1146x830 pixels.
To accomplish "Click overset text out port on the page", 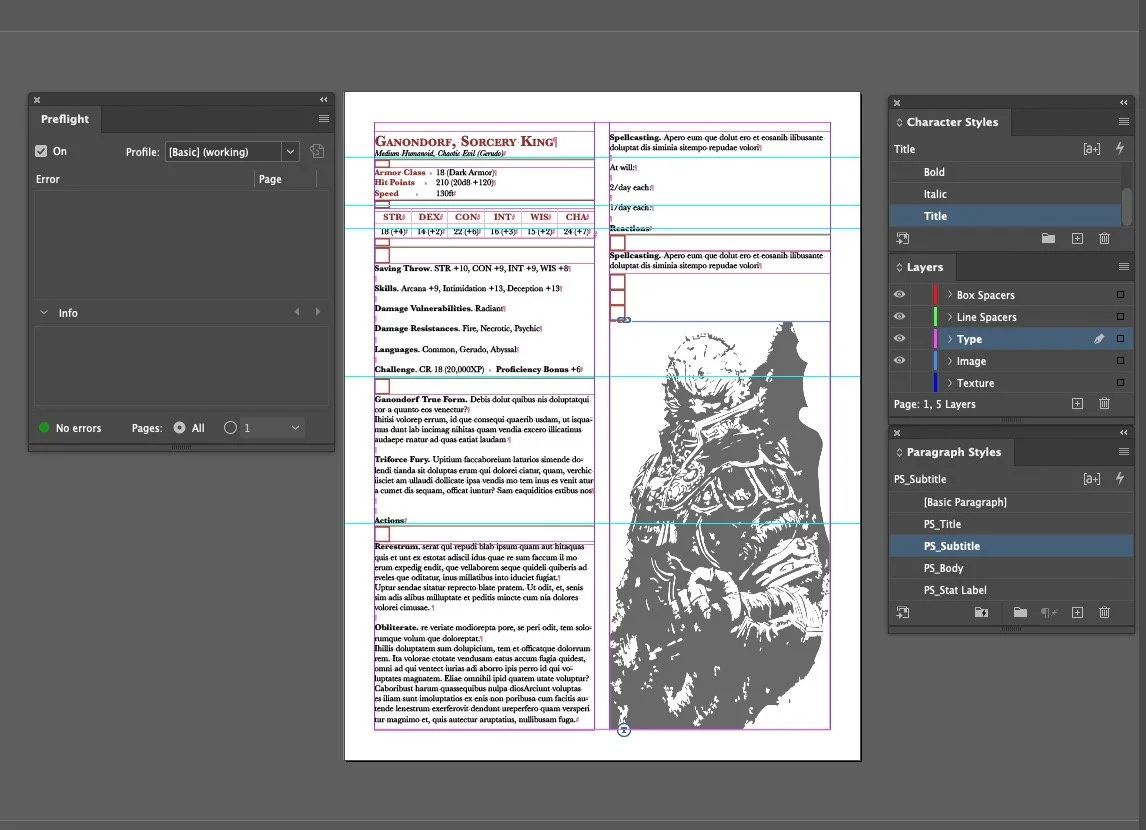I will 623,730.
